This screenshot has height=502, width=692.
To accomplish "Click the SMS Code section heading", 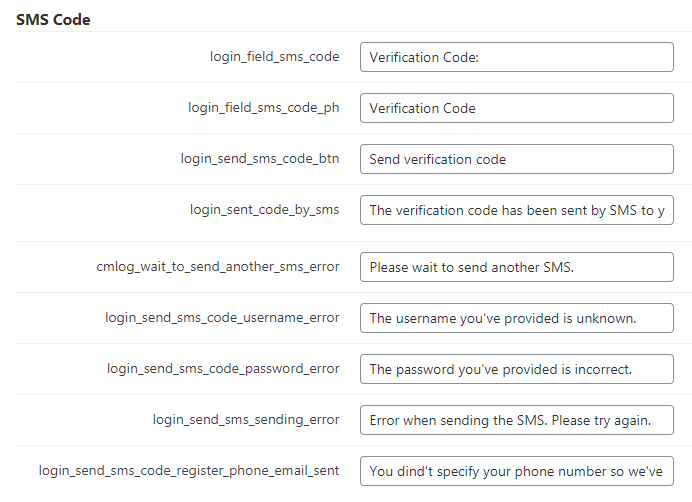I will pyautogui.click(x=53, y=20).
